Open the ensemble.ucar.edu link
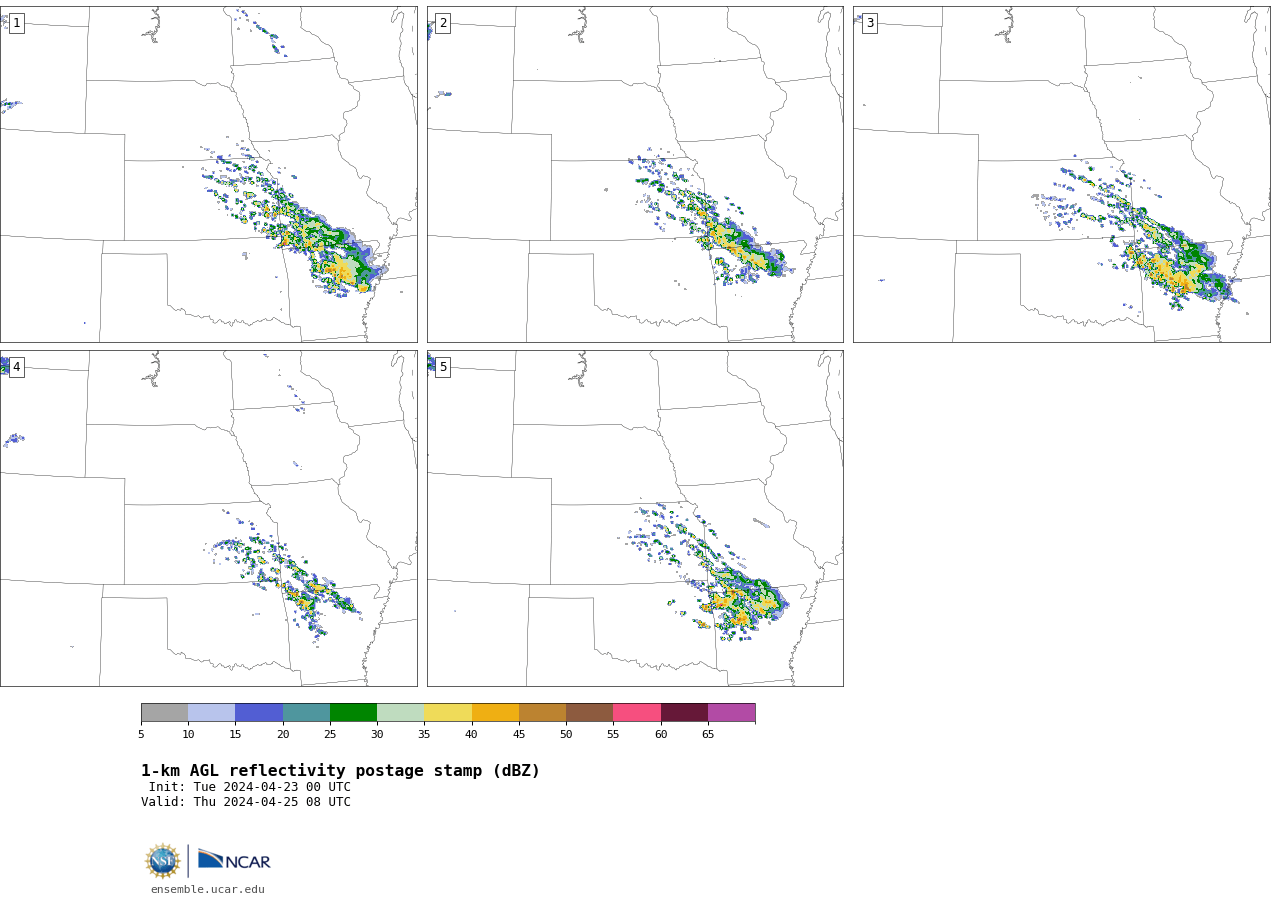Viewport: 1280px width, 901px height. tap(208, 889)
